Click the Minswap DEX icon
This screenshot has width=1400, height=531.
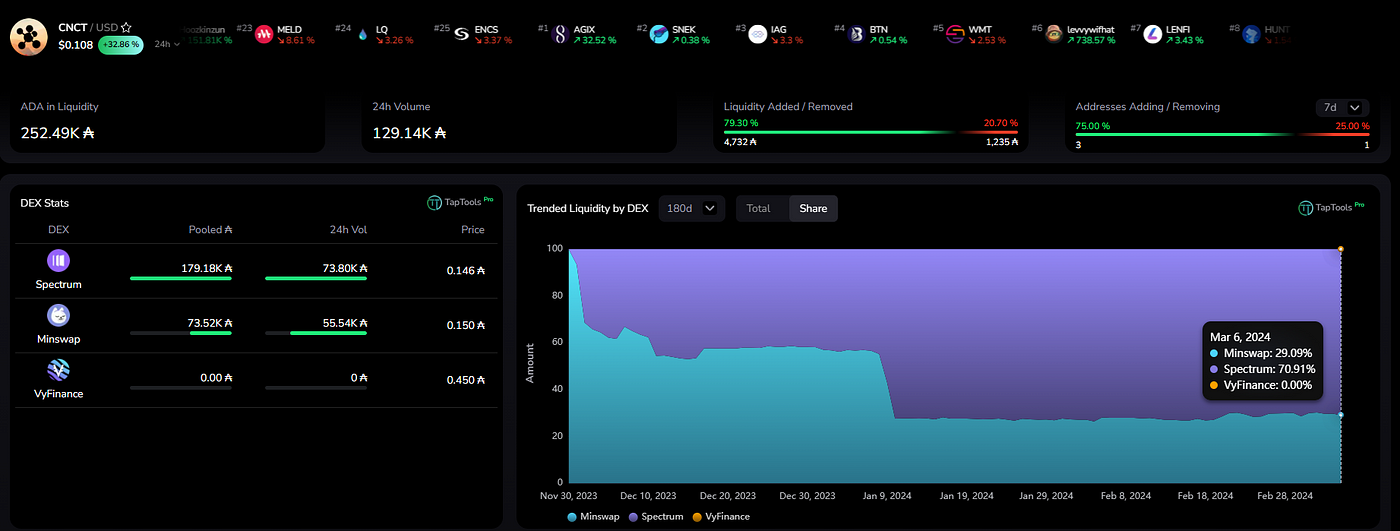point(58,316)
